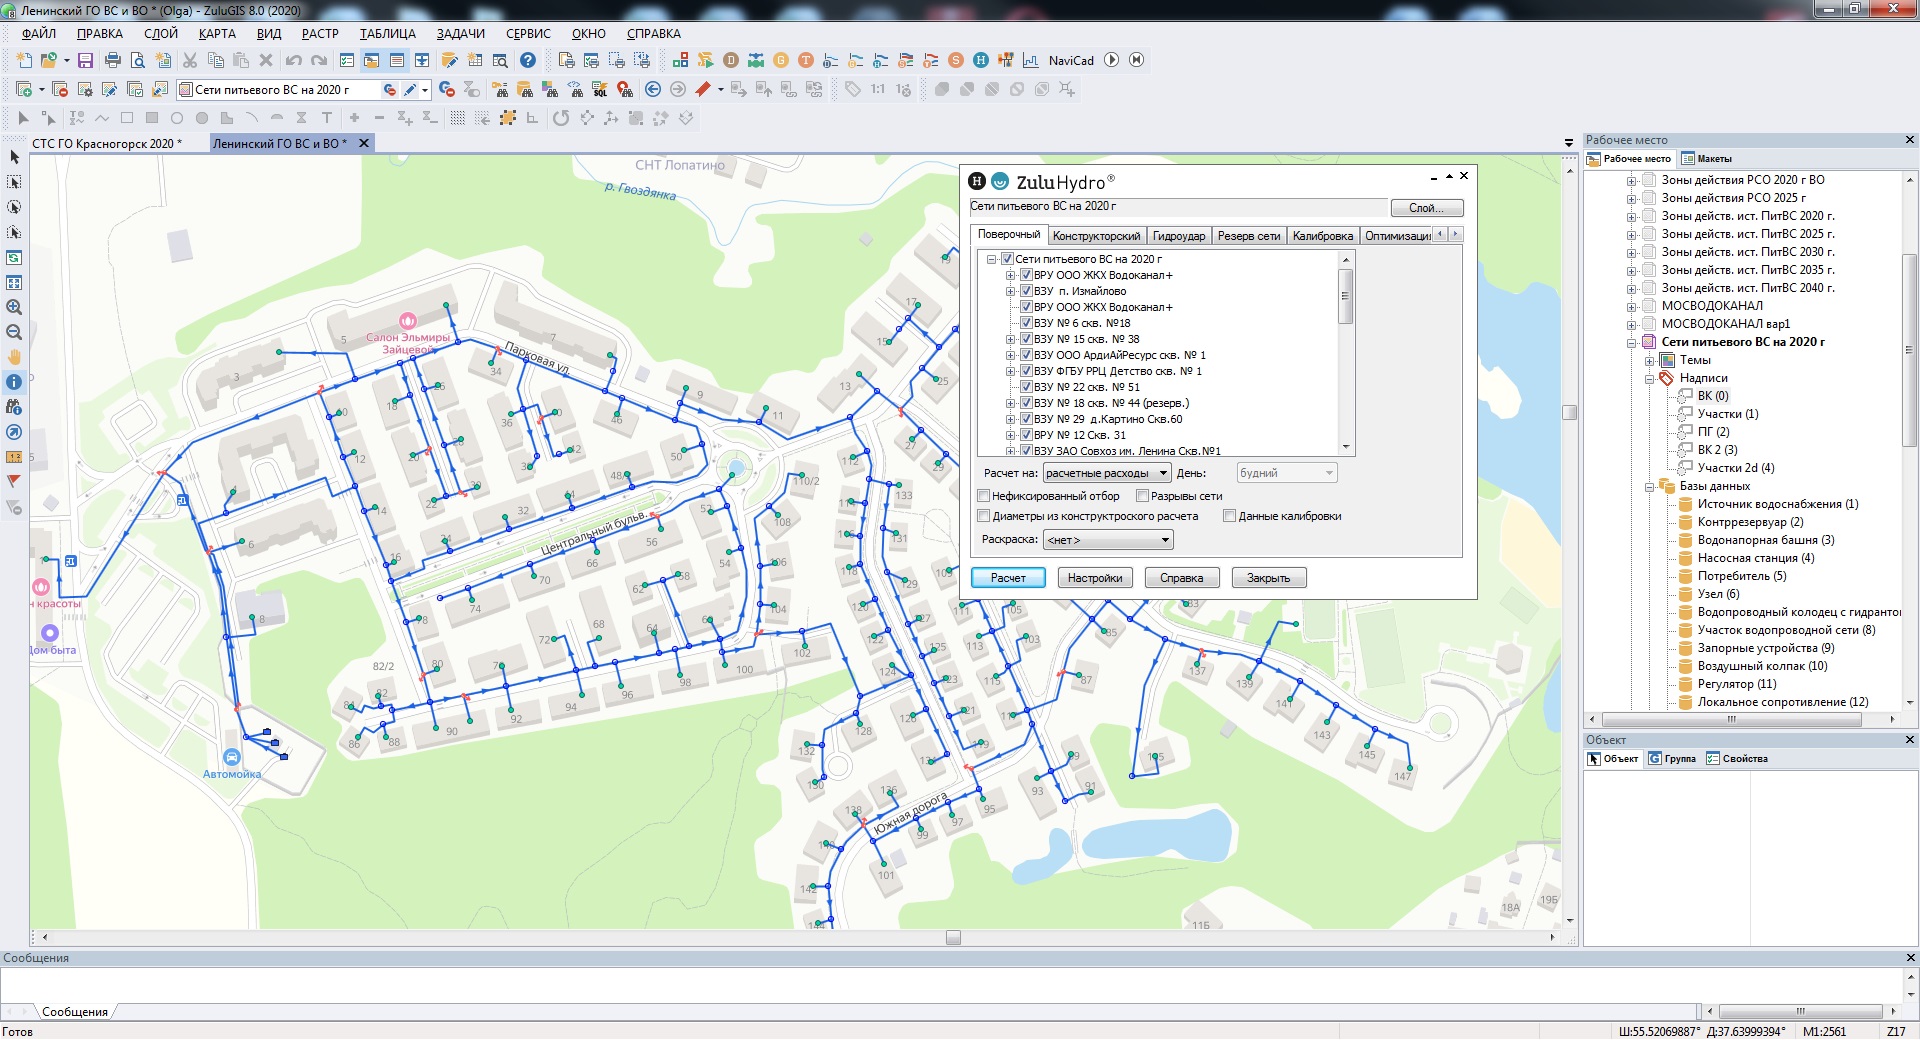
Task: Switch to the 'Калибровка' tab
Action: pyautogui.click(x=1322, y=236)
